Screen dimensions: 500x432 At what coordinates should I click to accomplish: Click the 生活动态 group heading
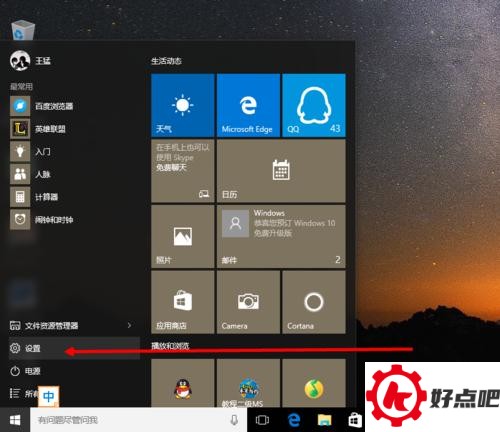point(166,61)
